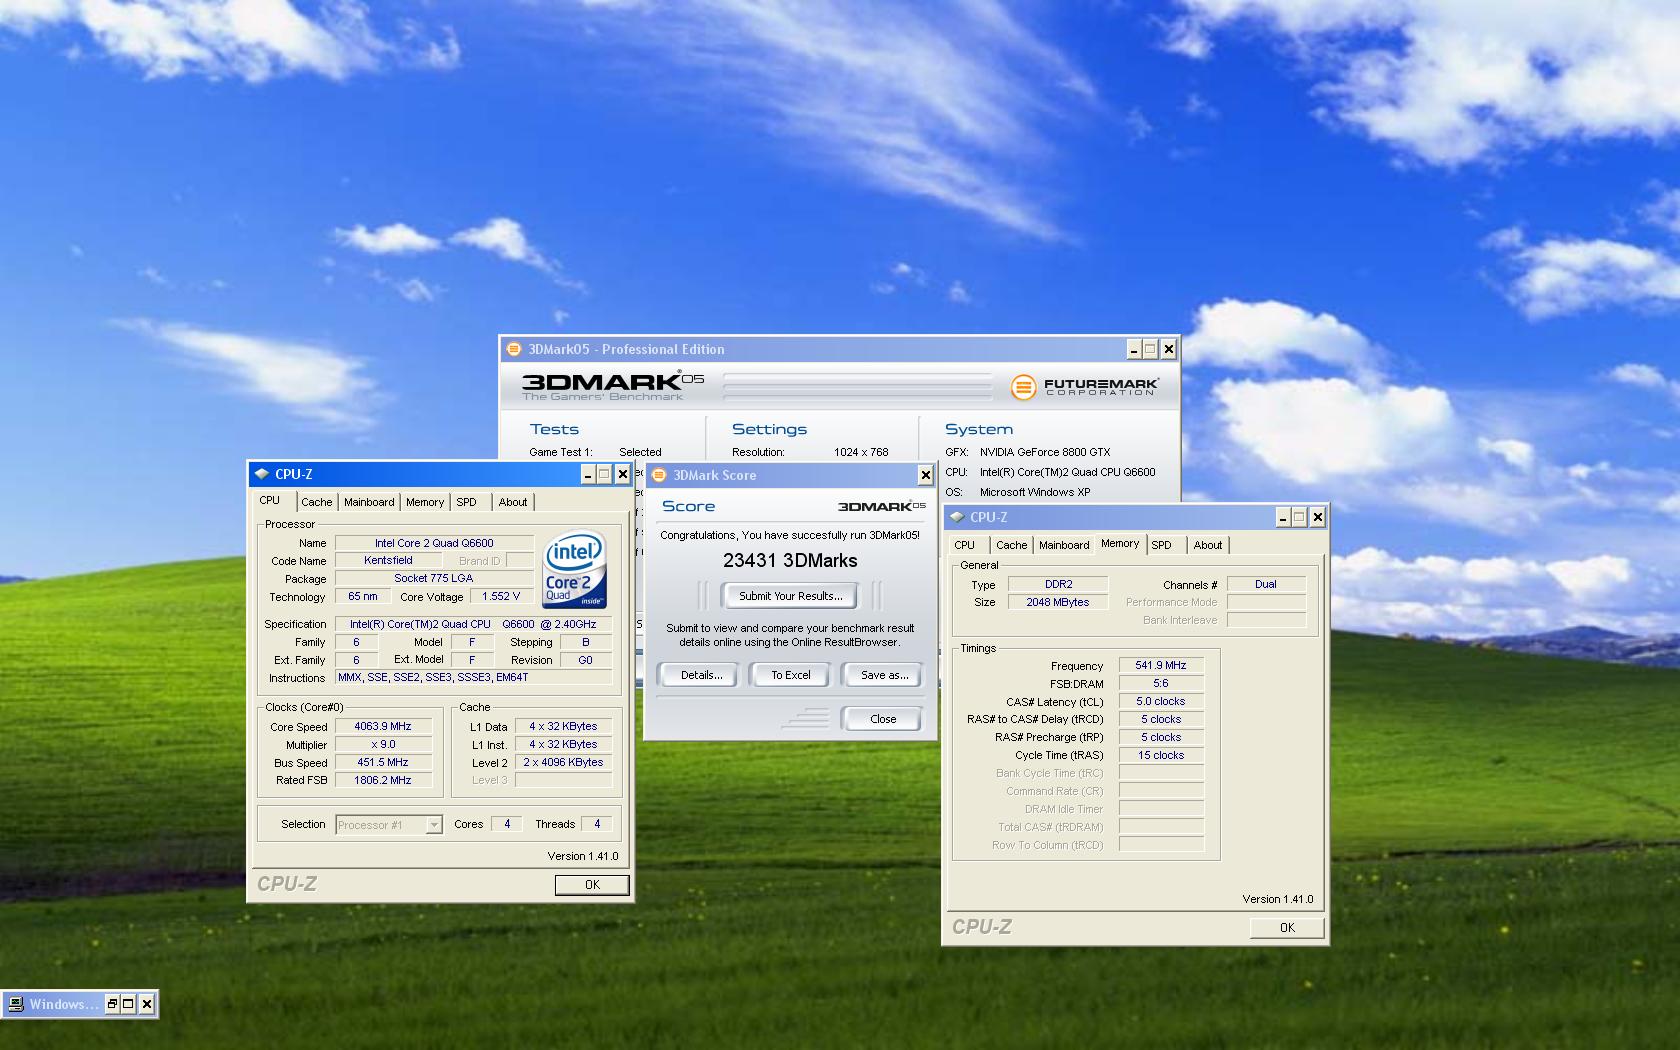Select SPD tab in left CPU-Z
This screenshot has width=1680, height=1050.
coord(466,502)
